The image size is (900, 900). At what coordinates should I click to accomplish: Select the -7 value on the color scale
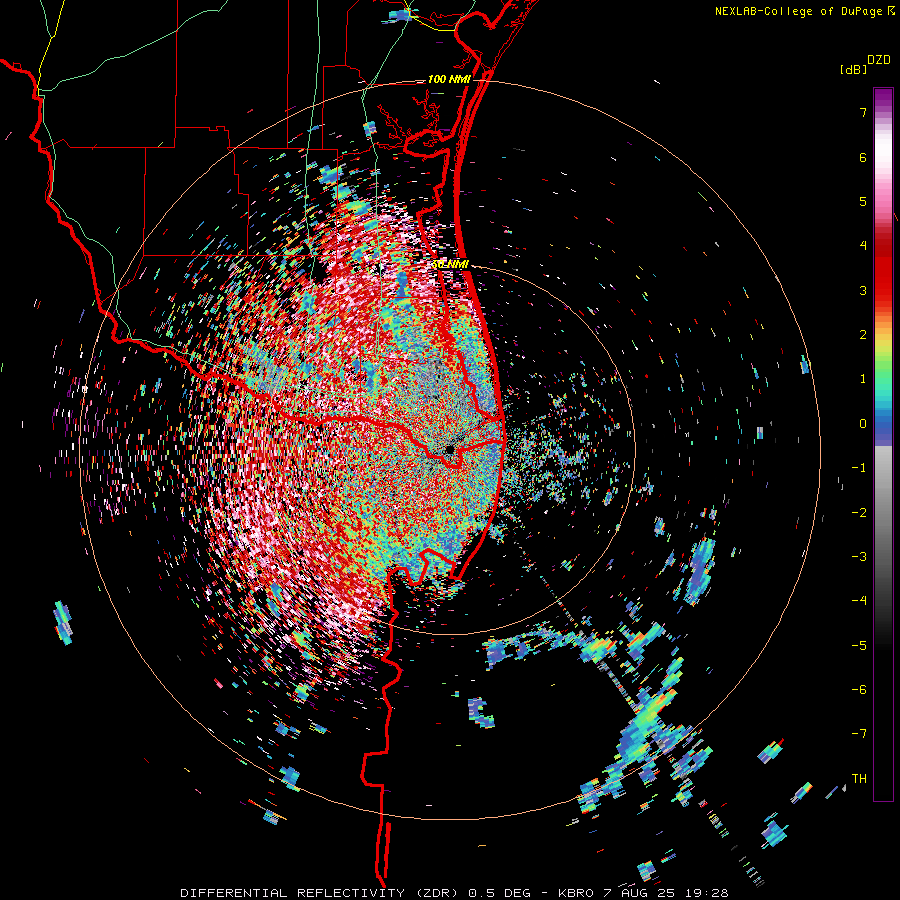tap(859, 734)
